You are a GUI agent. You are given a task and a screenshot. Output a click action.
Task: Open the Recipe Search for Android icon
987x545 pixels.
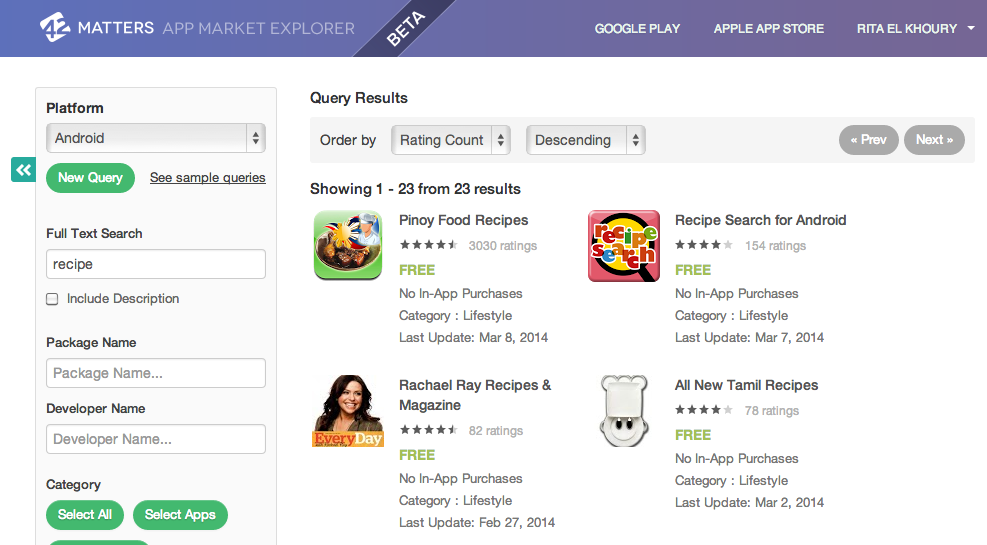(623, 246)
